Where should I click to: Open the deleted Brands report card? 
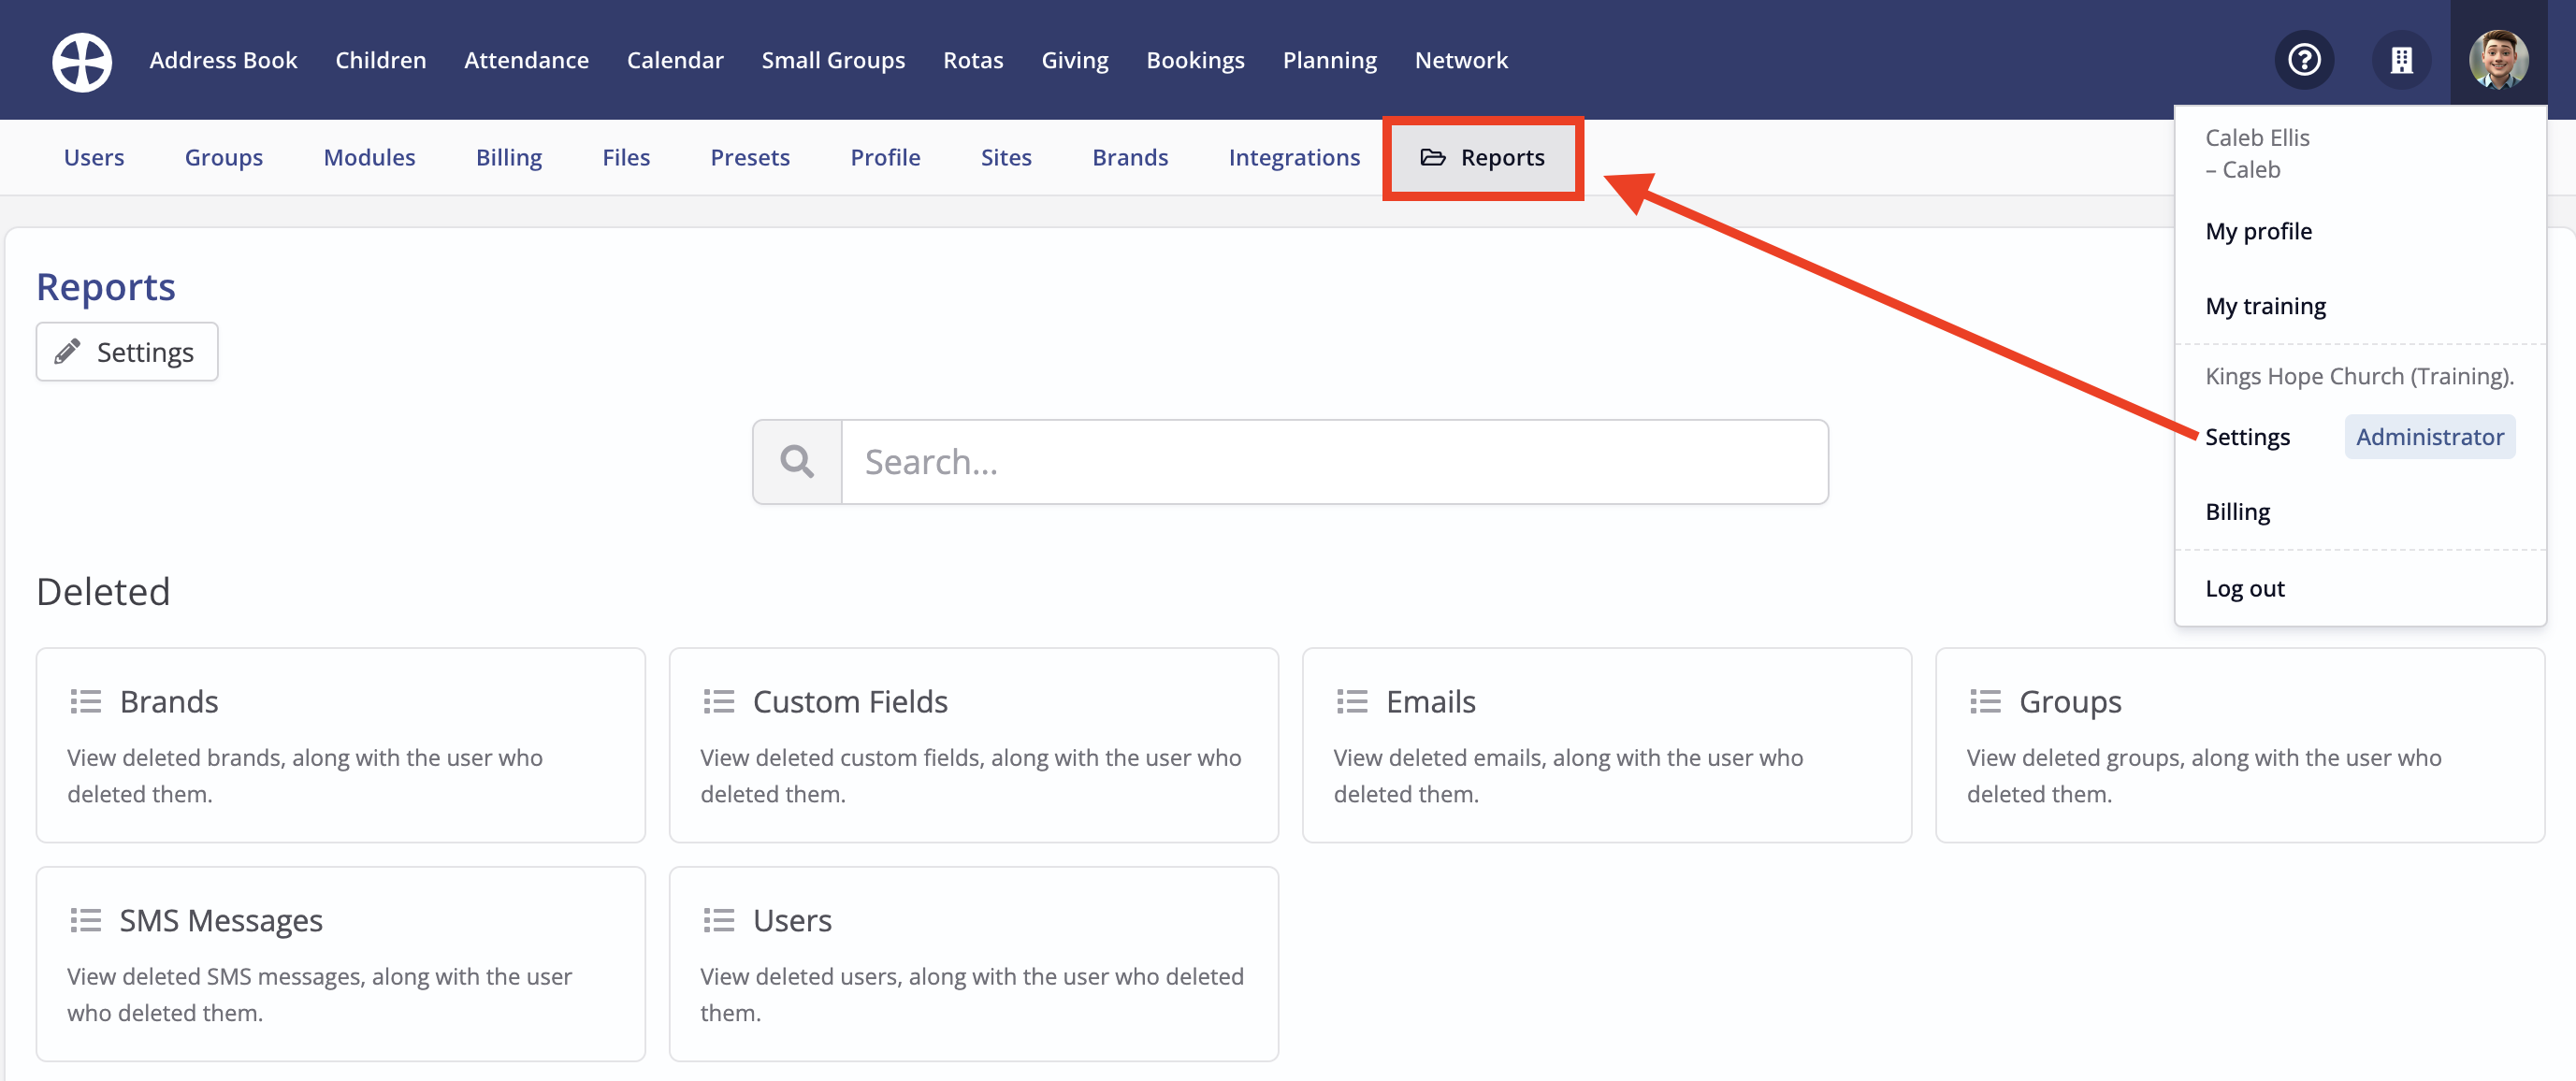[341, 745]
